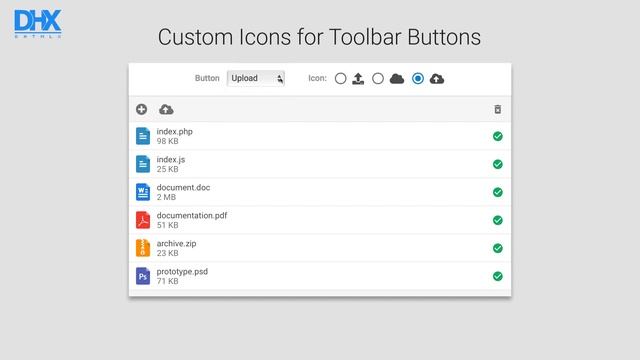Click the green checkmark for documentation.pdf

(498, 220)
